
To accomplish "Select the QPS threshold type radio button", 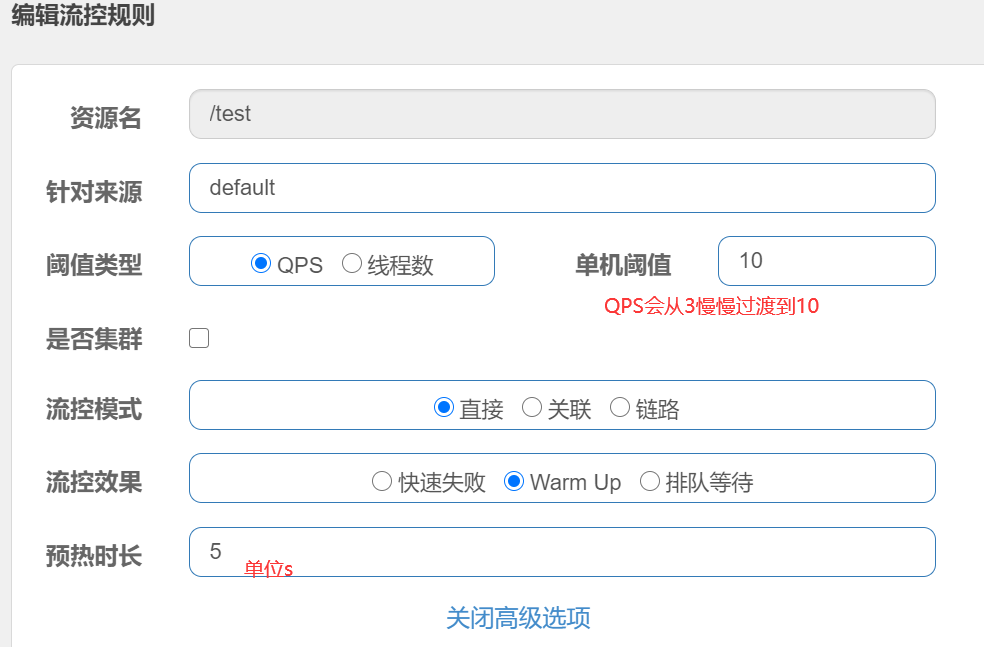I will [x=260, y=263].
